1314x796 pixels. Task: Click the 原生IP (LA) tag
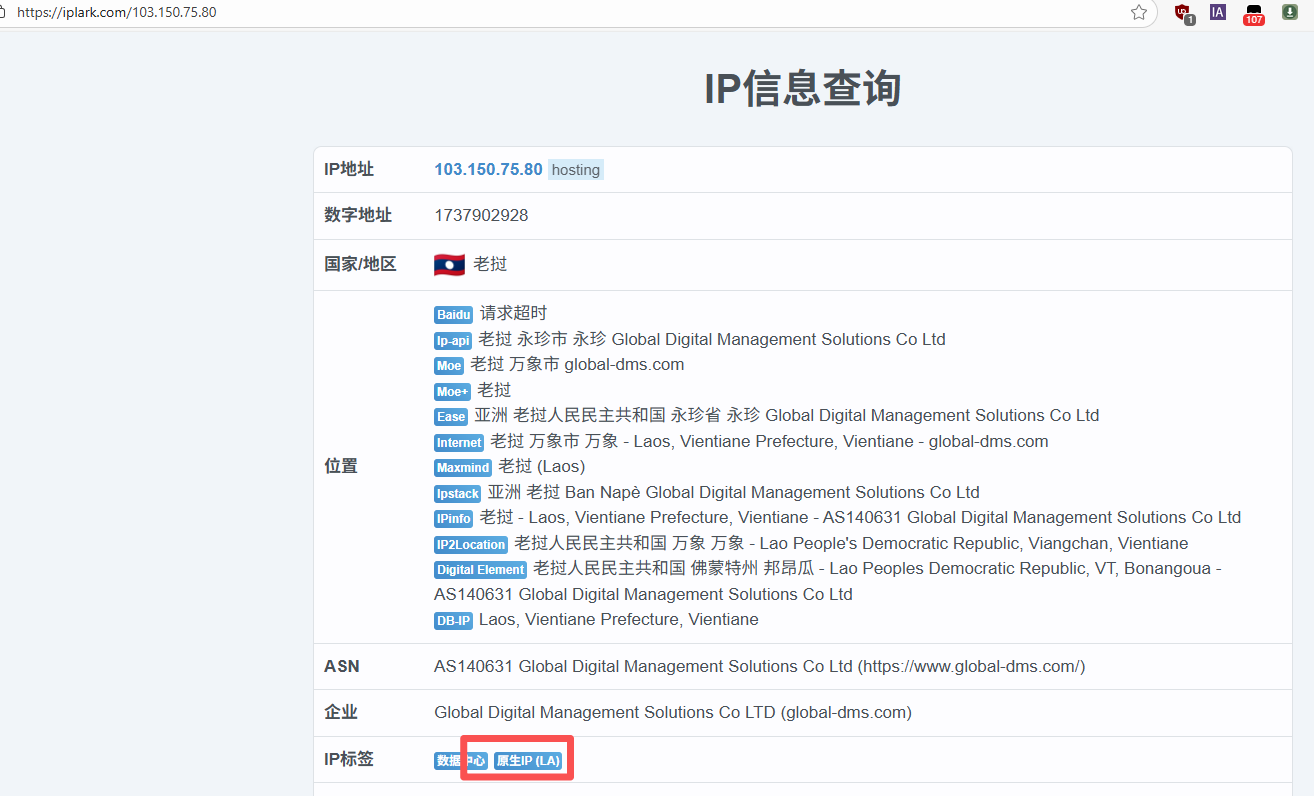(x=528, y=761)
